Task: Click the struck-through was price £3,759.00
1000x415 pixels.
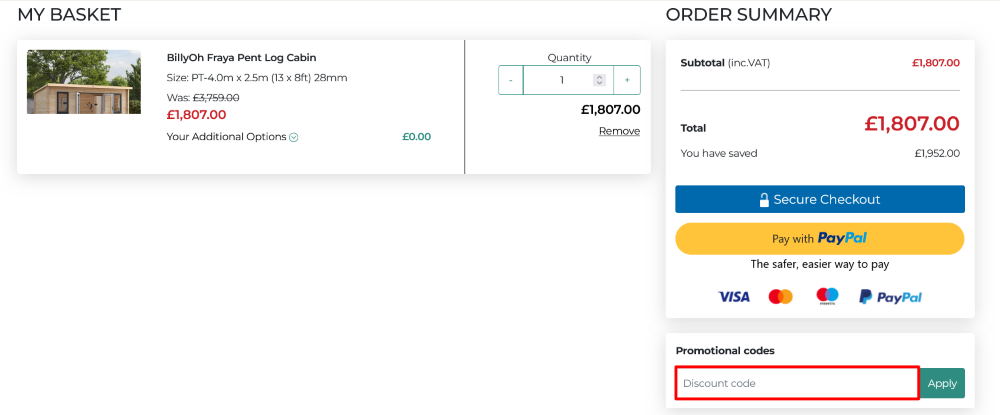Action: [x=216, y=98]
